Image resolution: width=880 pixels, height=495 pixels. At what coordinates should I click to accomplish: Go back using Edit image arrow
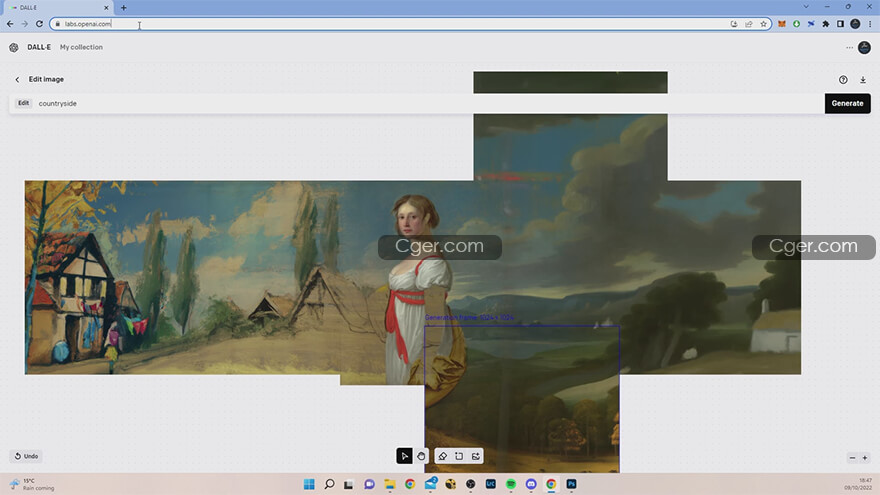pyautogui.click(x=17, y=79)
